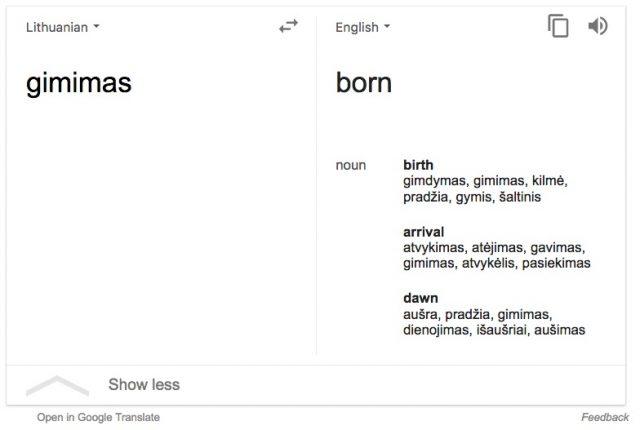Choose the "birth" noun translation
The image size is (640, 430).
pos(418,165)
